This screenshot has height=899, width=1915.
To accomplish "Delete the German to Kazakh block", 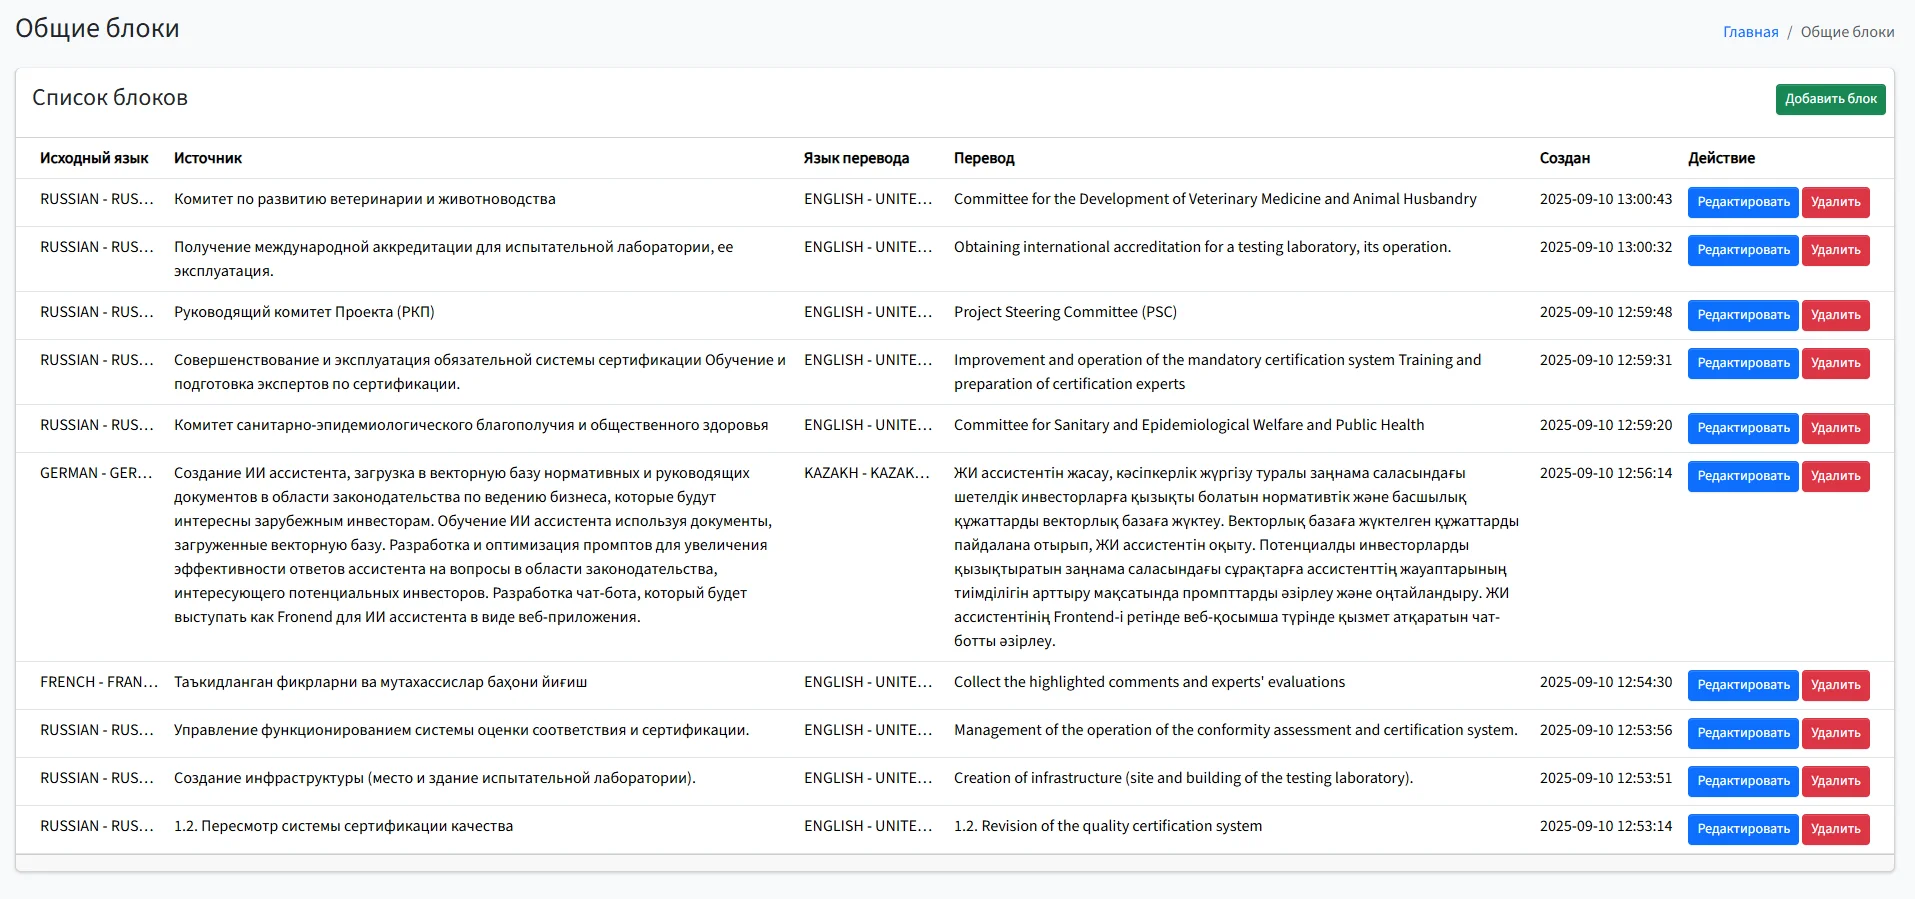I will (1835, 476).
